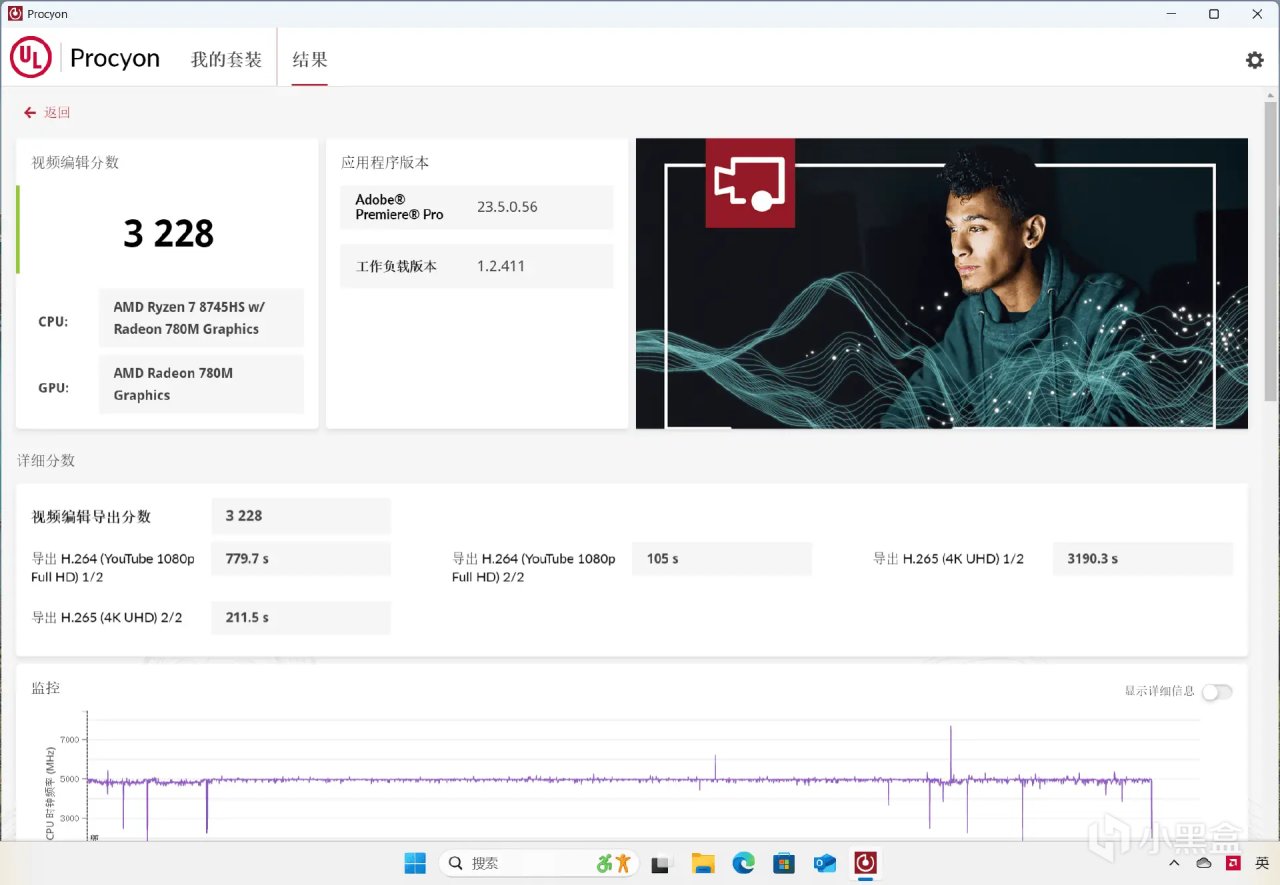Click the 监控 section heading
Viewport: 1280px width, 885px height.
coord(46,688)
